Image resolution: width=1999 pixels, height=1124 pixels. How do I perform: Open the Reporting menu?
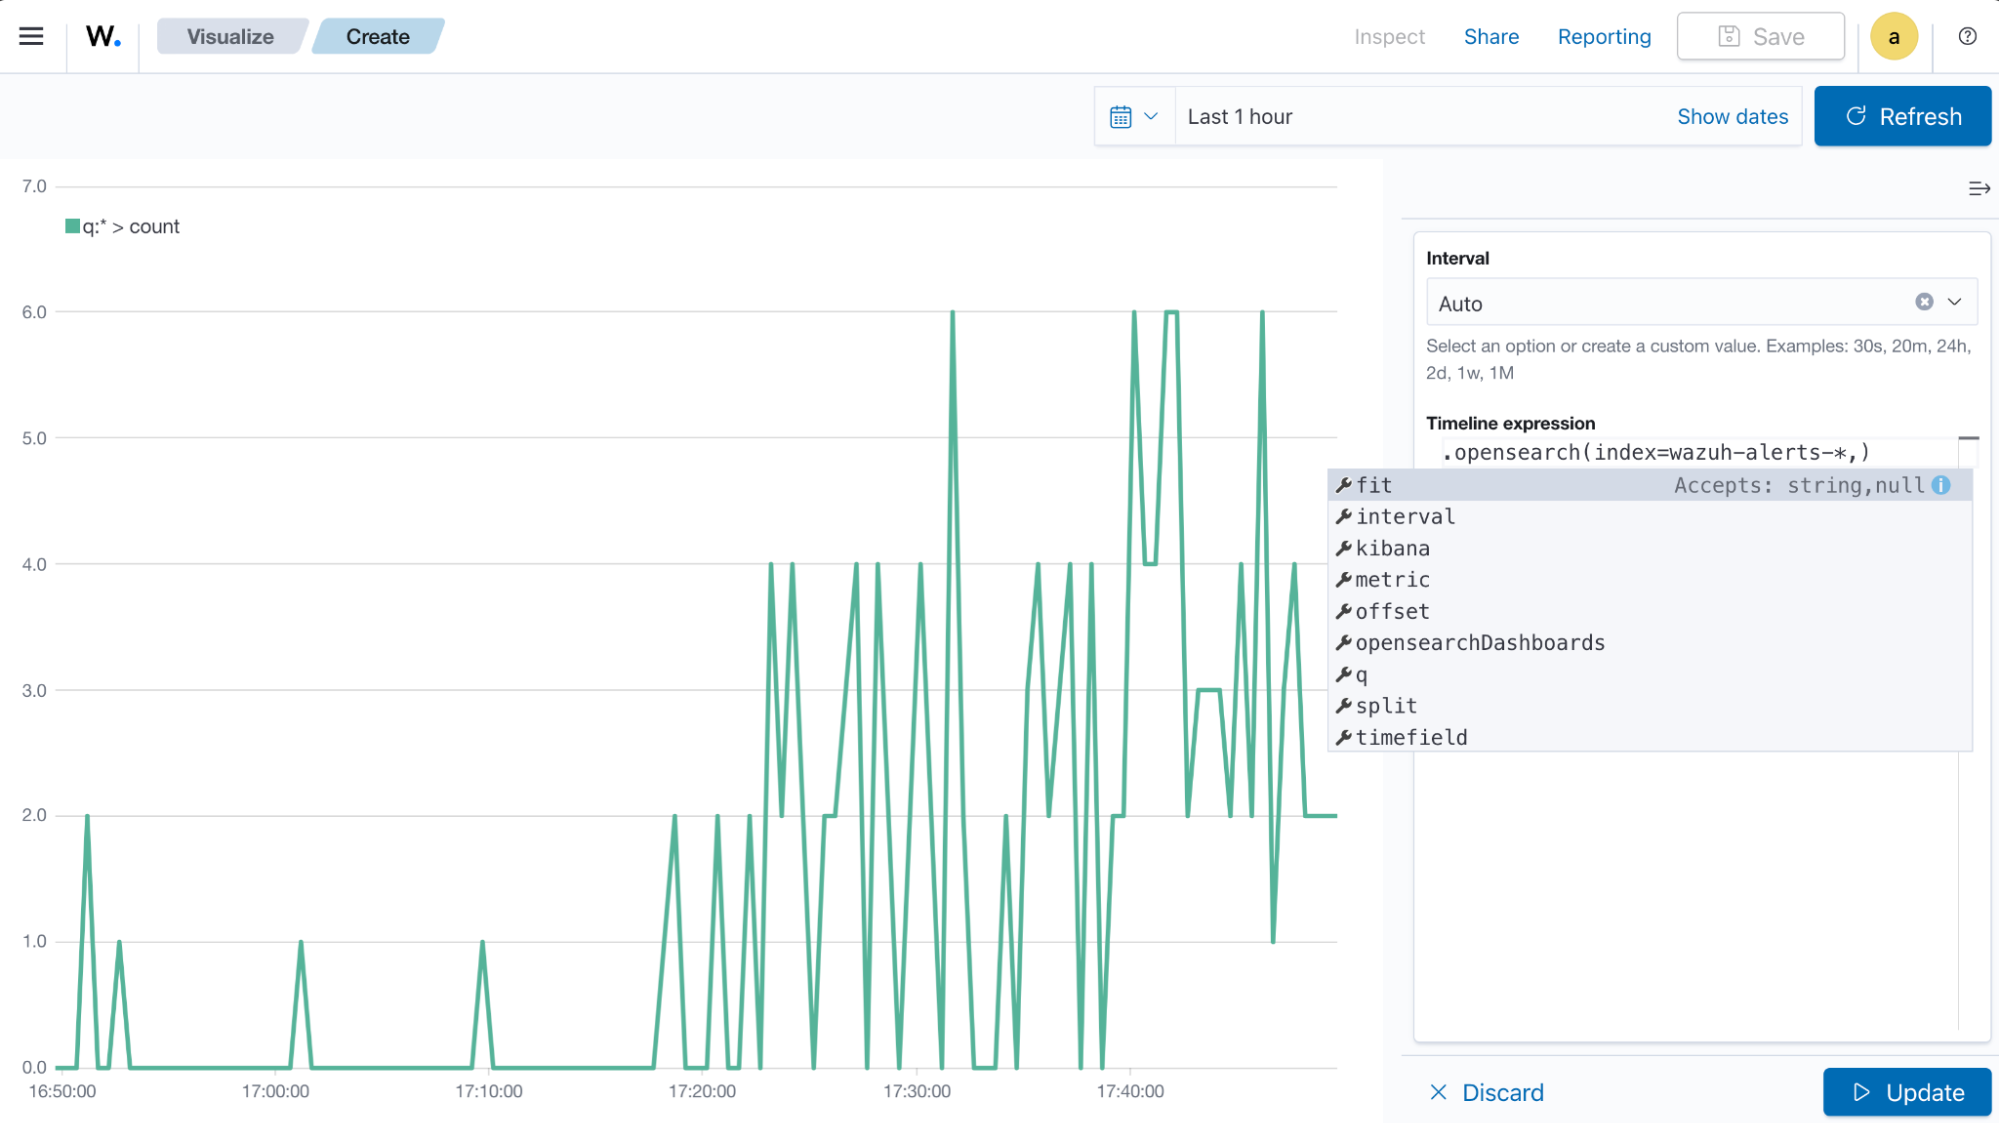[1604, 36]
